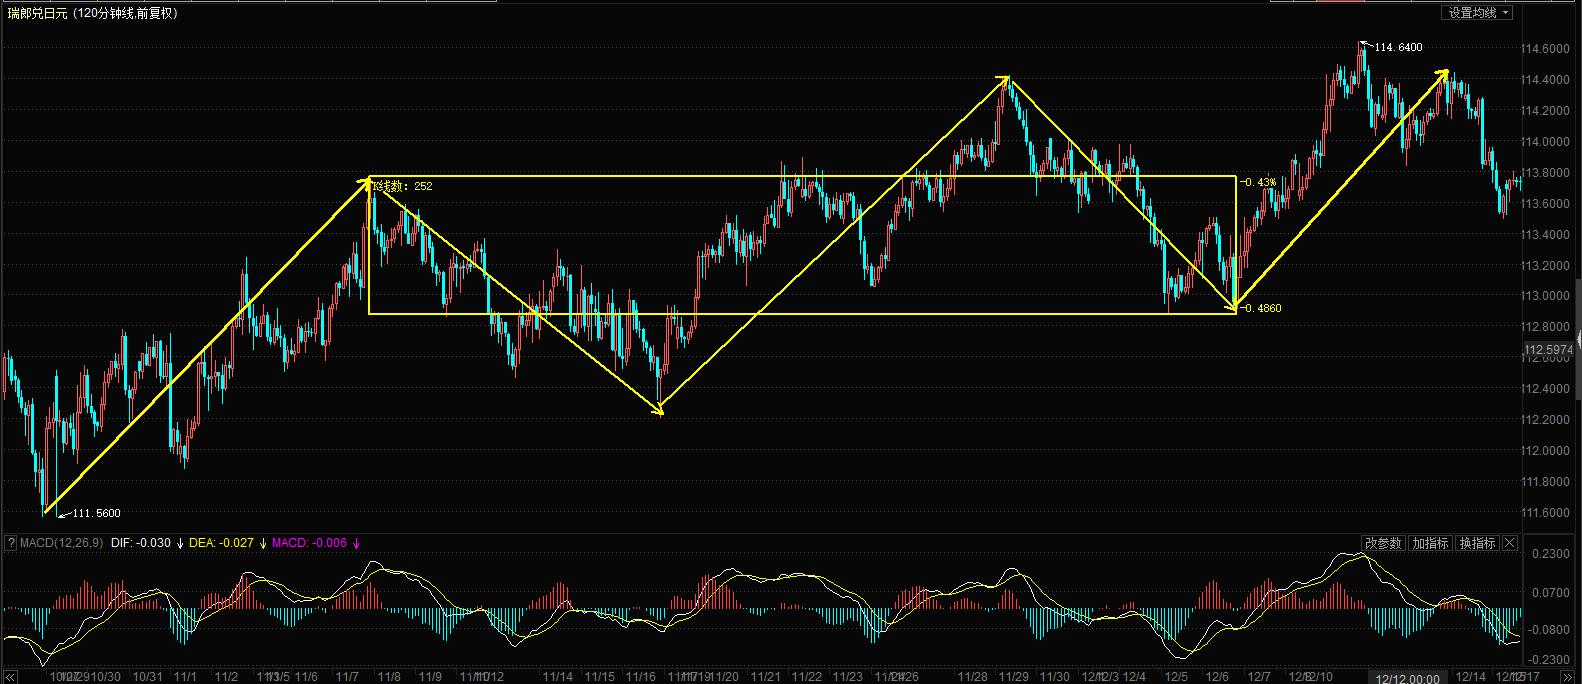This screenshot has height=684, width=1582.
Task: Click the DEA: -0.027 value
Action: (x=224, y=543)
